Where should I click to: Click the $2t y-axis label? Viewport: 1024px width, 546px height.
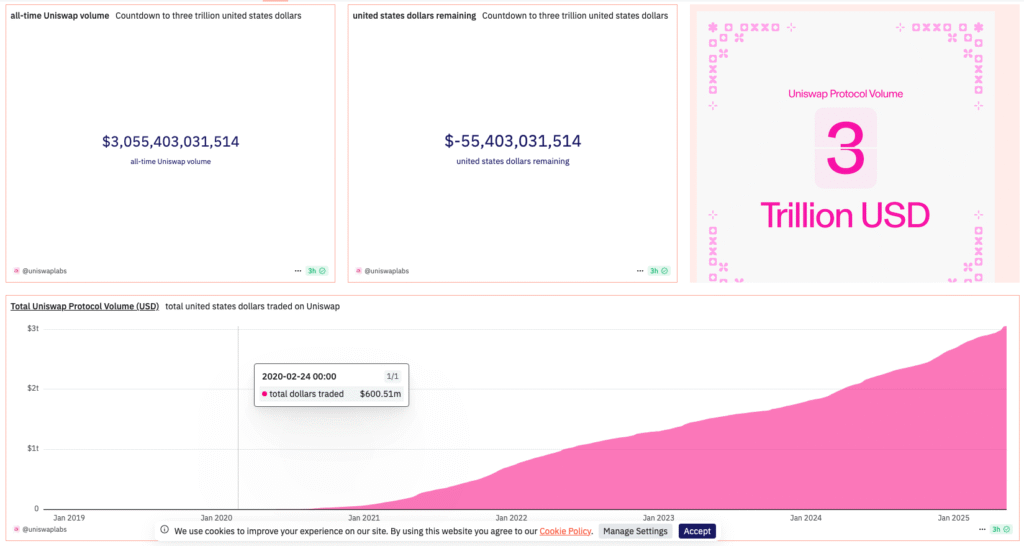pos(33,389)
